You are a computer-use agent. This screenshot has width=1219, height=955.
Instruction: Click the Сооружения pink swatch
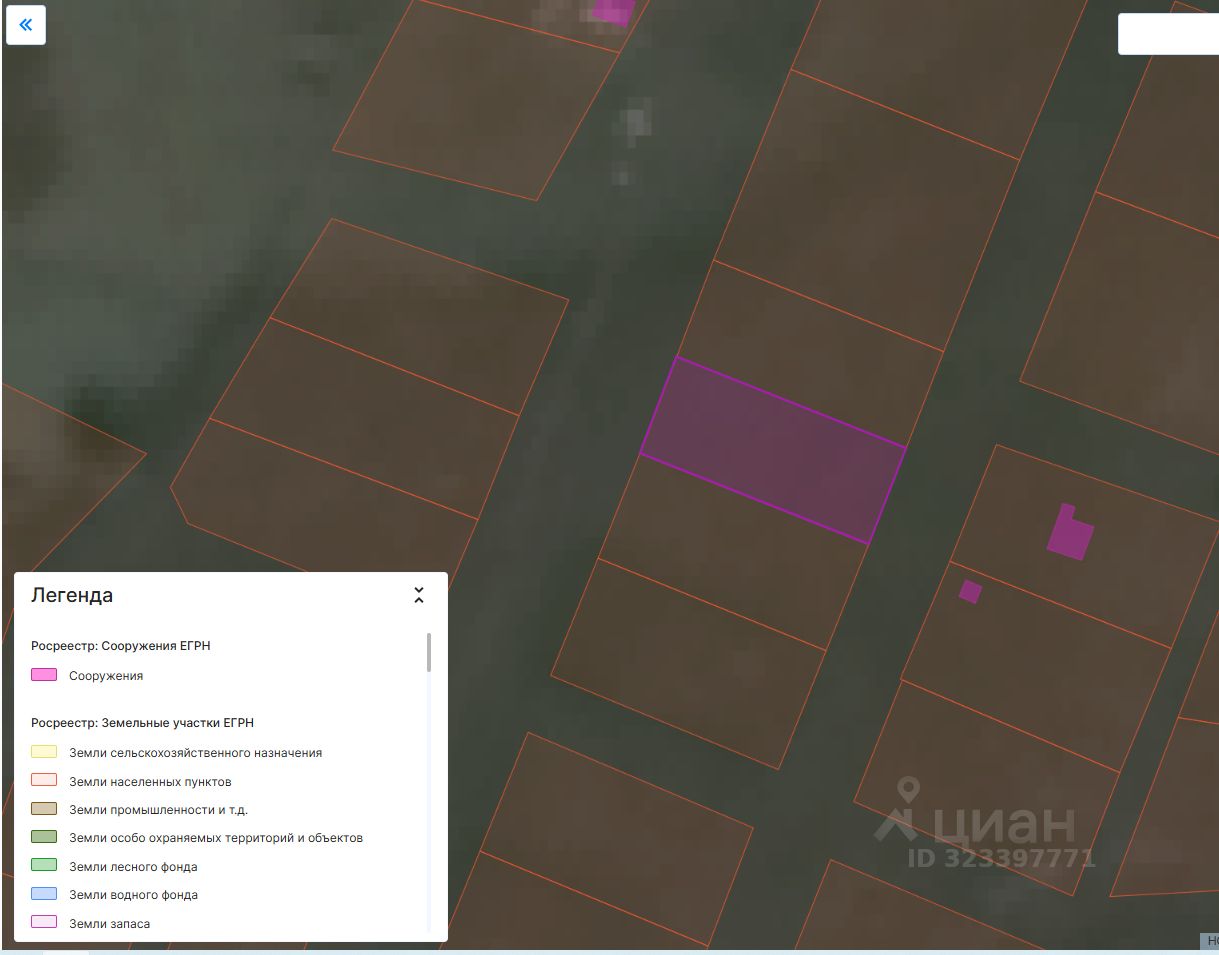click(x=44, y=675)
